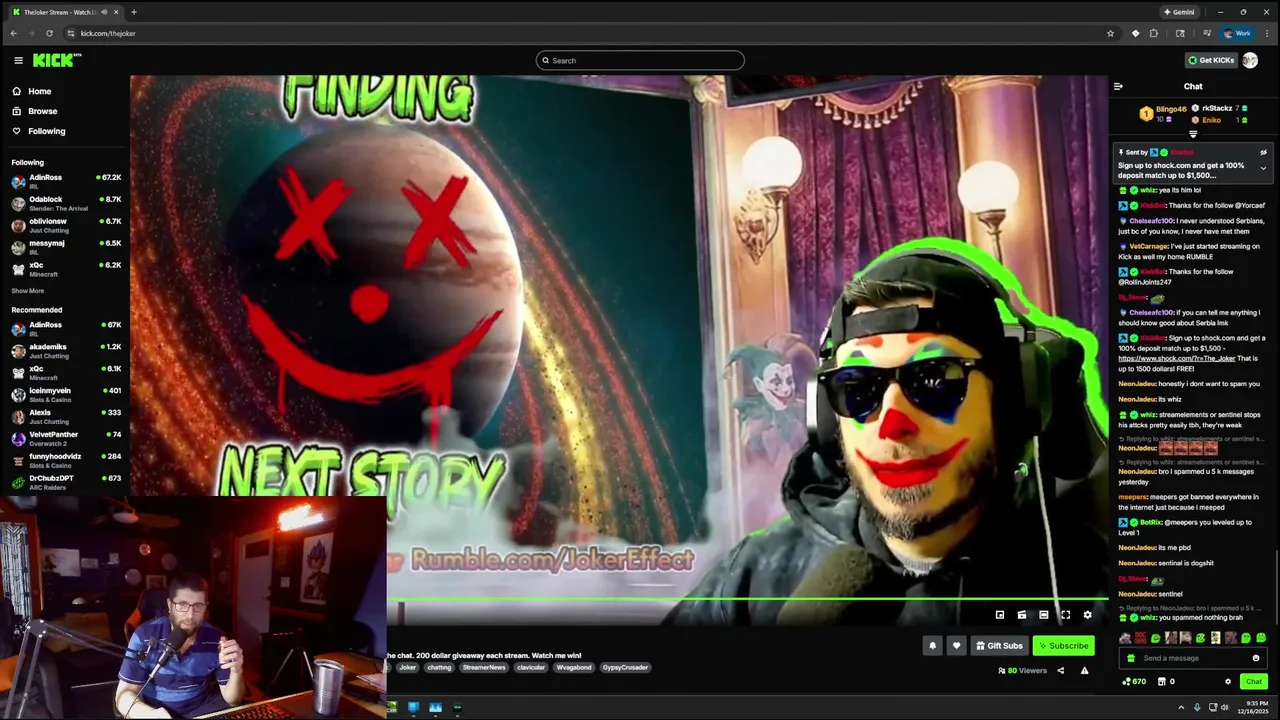Open the shock.com link in chat
This screenshot has width=1280, height=720.
point(1176,358)
